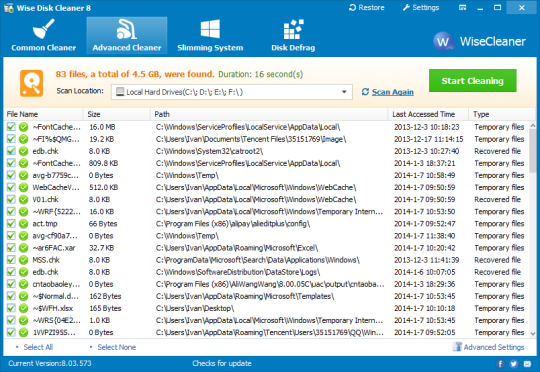
Task: Uncheck the act.tmp checkbox
Action: point(11,224)
